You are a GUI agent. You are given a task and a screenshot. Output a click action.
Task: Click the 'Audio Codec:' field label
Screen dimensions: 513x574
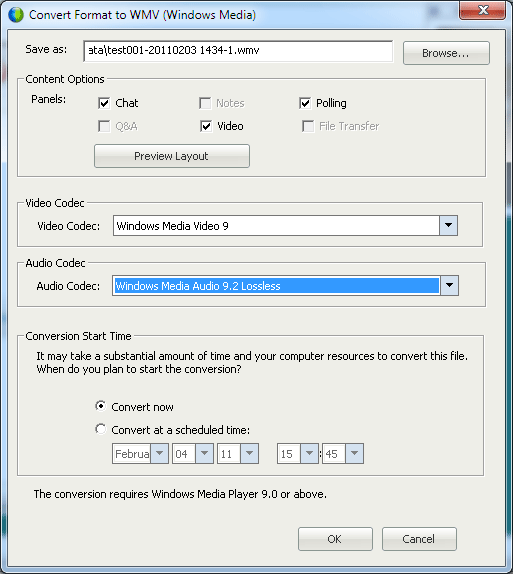pyautogui.click(x=68, y=286)
